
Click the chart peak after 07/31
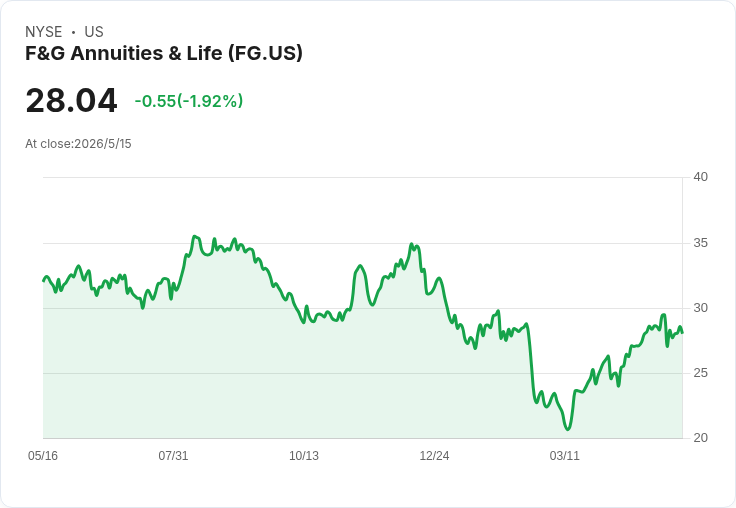click(195, 237)
